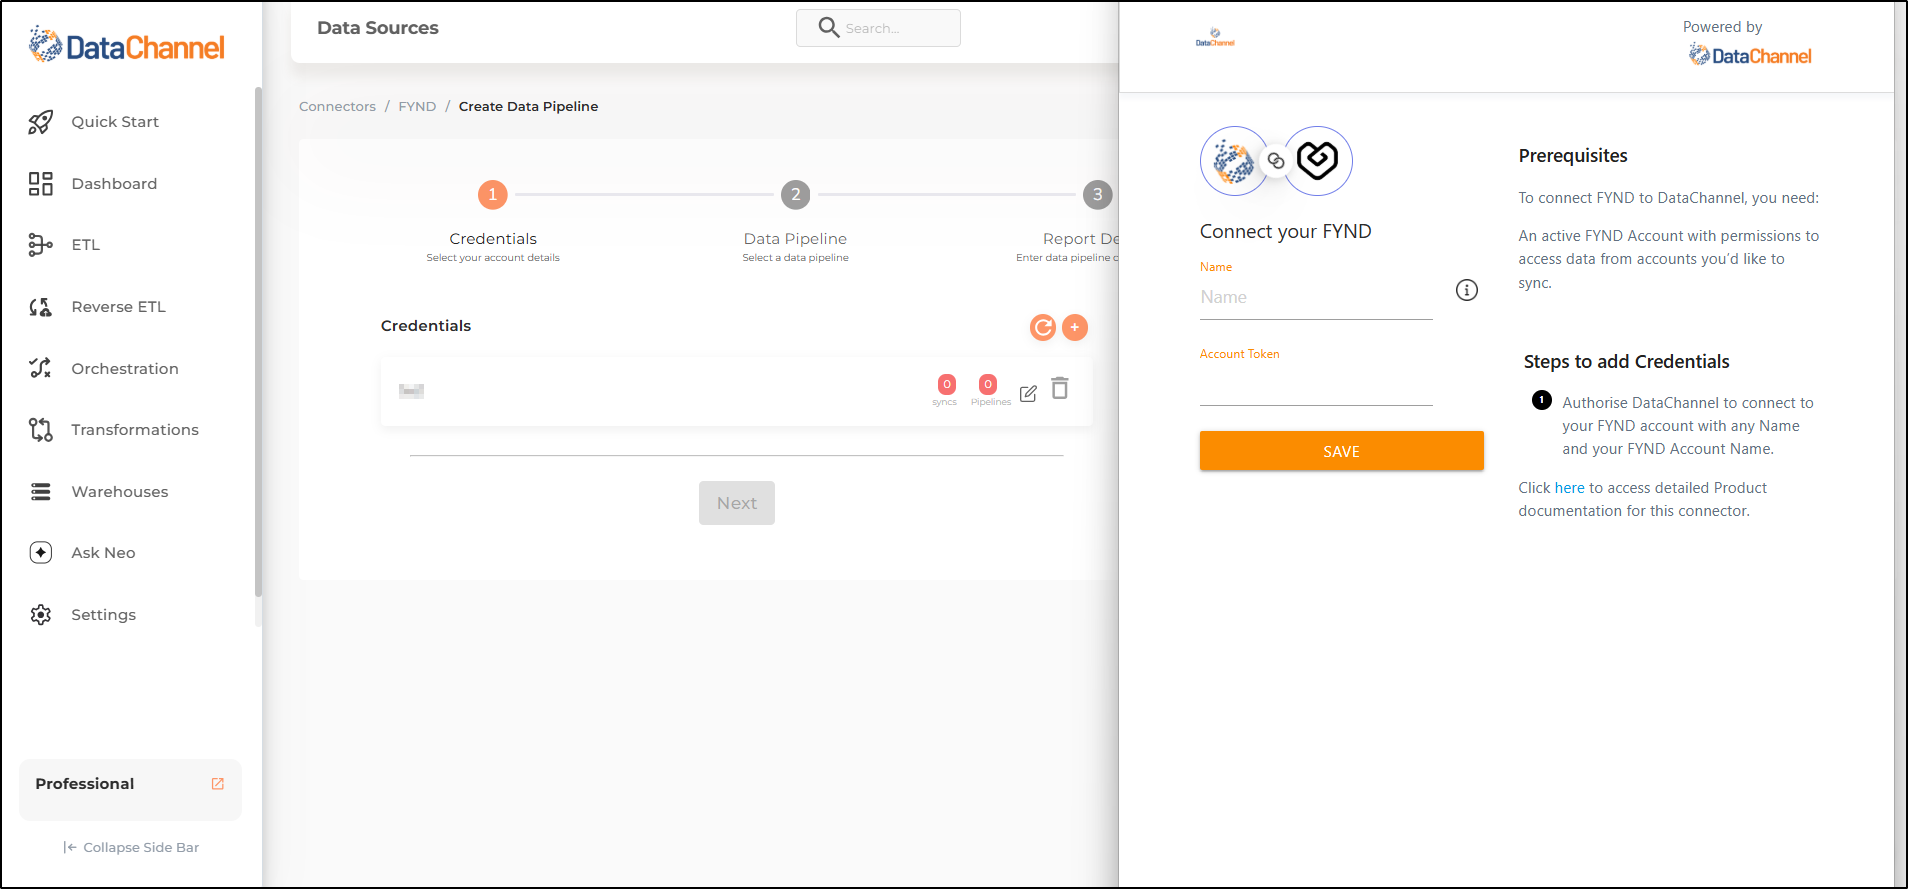The width and height of the screenshot is (1908, 889).
Task: Delete the credential using trash icon
Action: pyautogui.click(x=1060, y=389)
